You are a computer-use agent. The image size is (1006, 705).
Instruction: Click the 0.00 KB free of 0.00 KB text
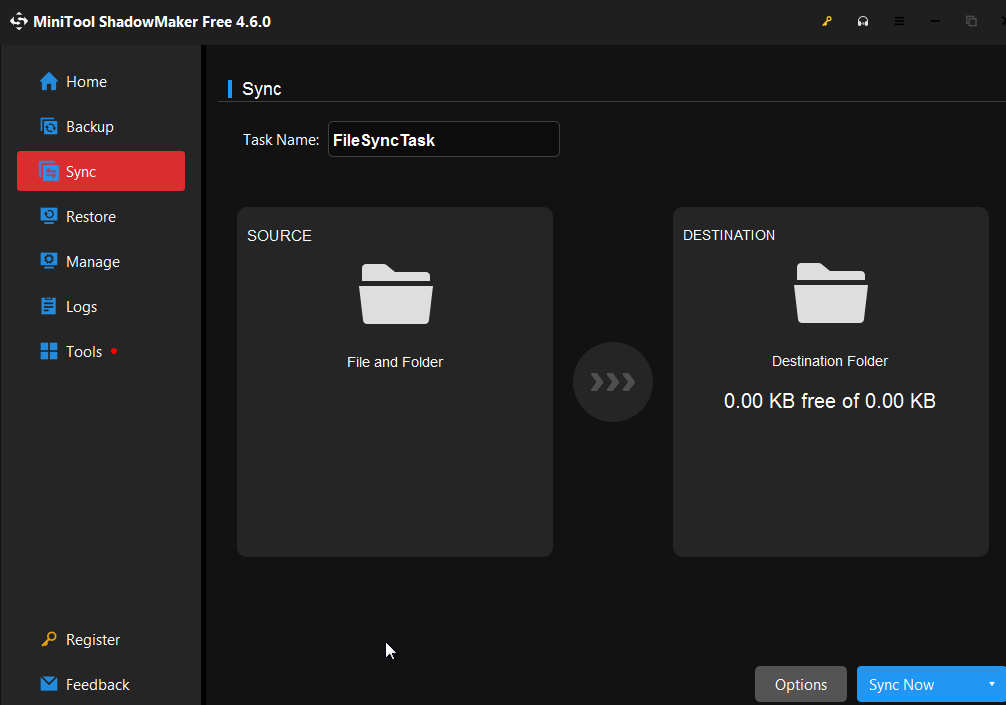(830, 401)
